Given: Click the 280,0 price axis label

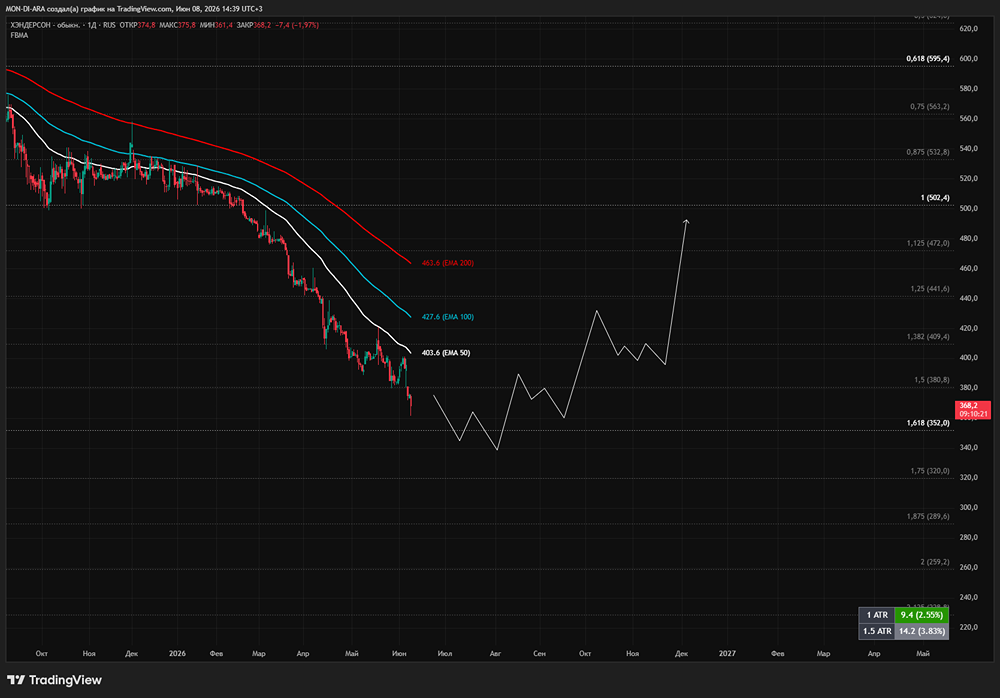Looking at the screenshot, I should (968, 538).
